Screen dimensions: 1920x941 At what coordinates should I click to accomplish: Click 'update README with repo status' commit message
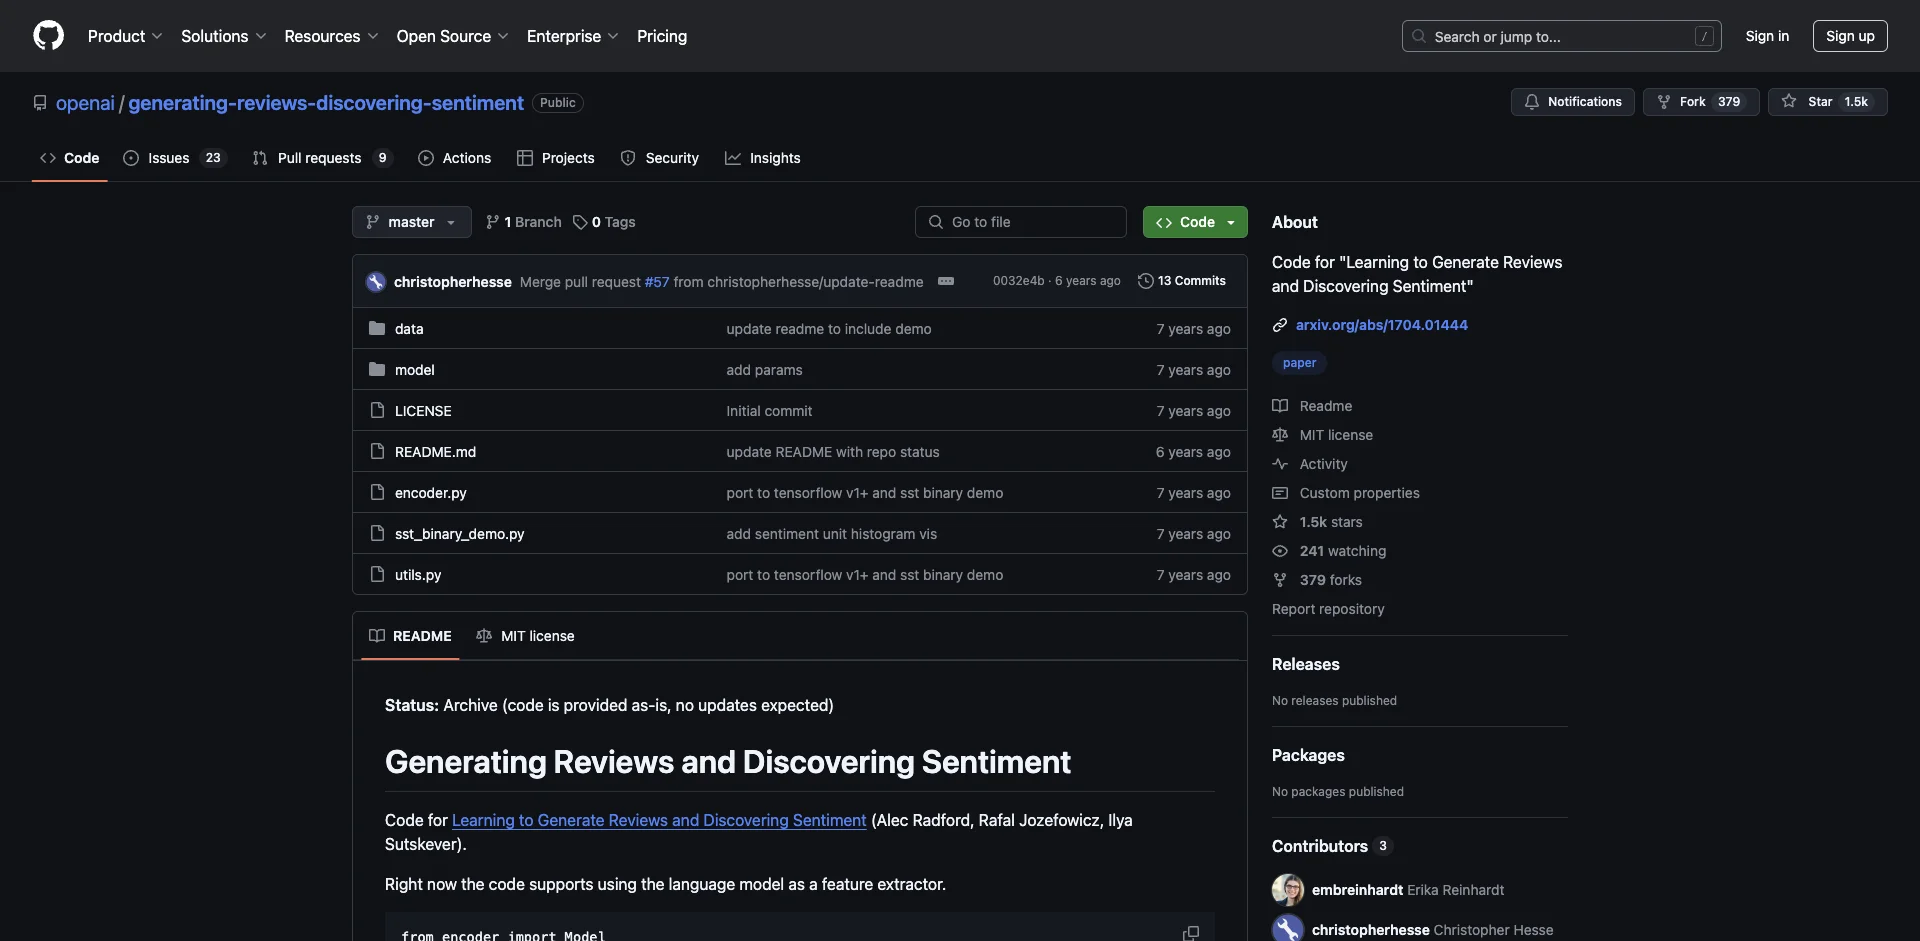pyautogui.click(x=833, y=452)
